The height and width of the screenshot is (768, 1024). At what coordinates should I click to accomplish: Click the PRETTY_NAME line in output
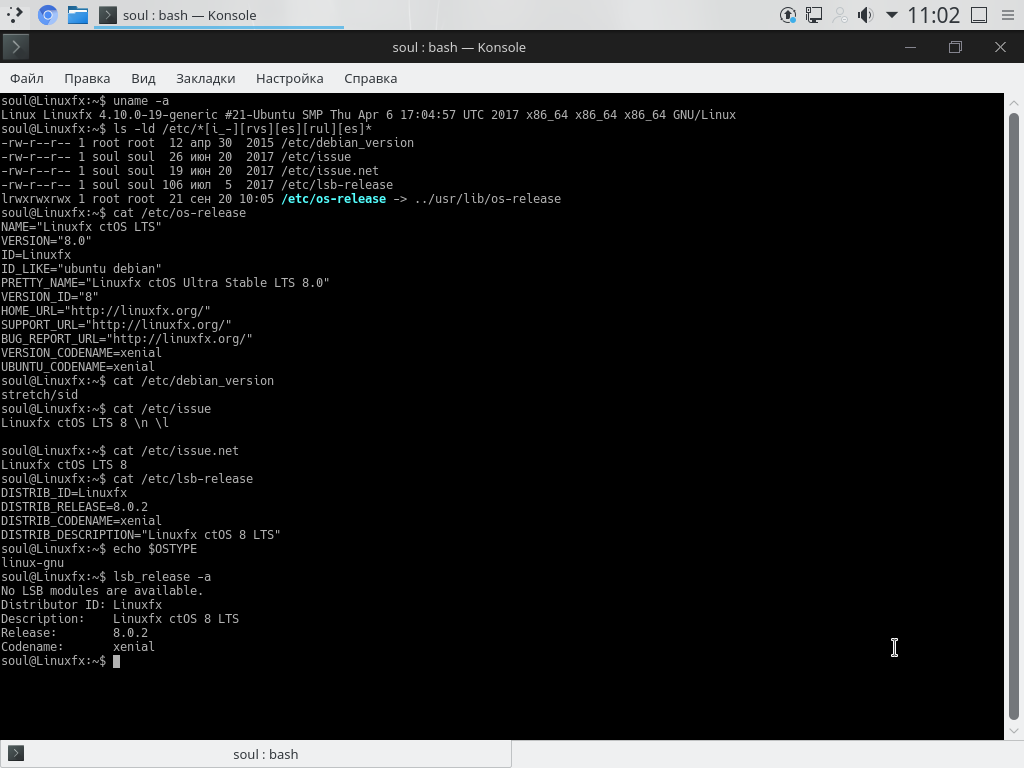(165, 283)
